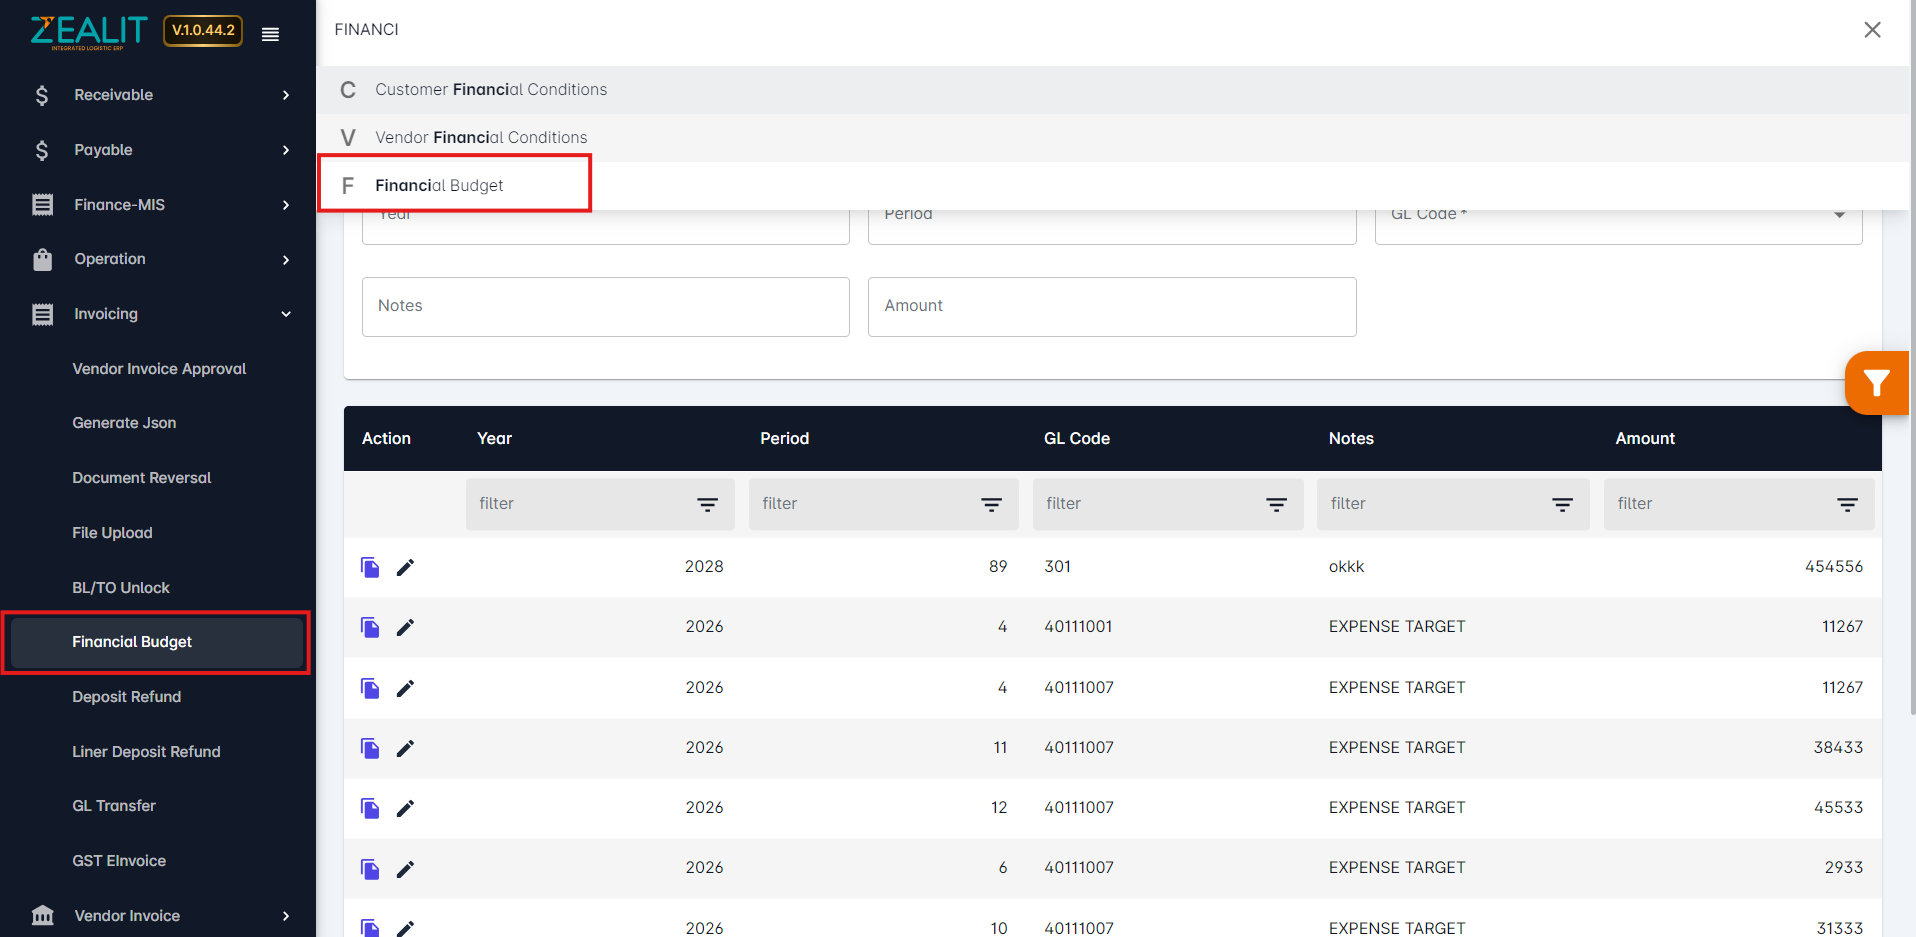Click the hamburger menu icon beside version badge
Screen dimensions: 1916x937
(270, 34)
